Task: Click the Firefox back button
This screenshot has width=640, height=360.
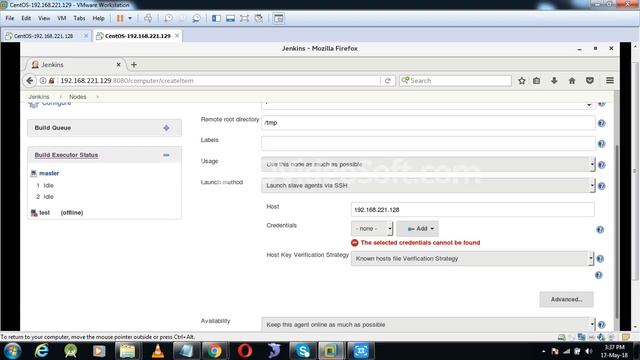Action: point(30,80)
